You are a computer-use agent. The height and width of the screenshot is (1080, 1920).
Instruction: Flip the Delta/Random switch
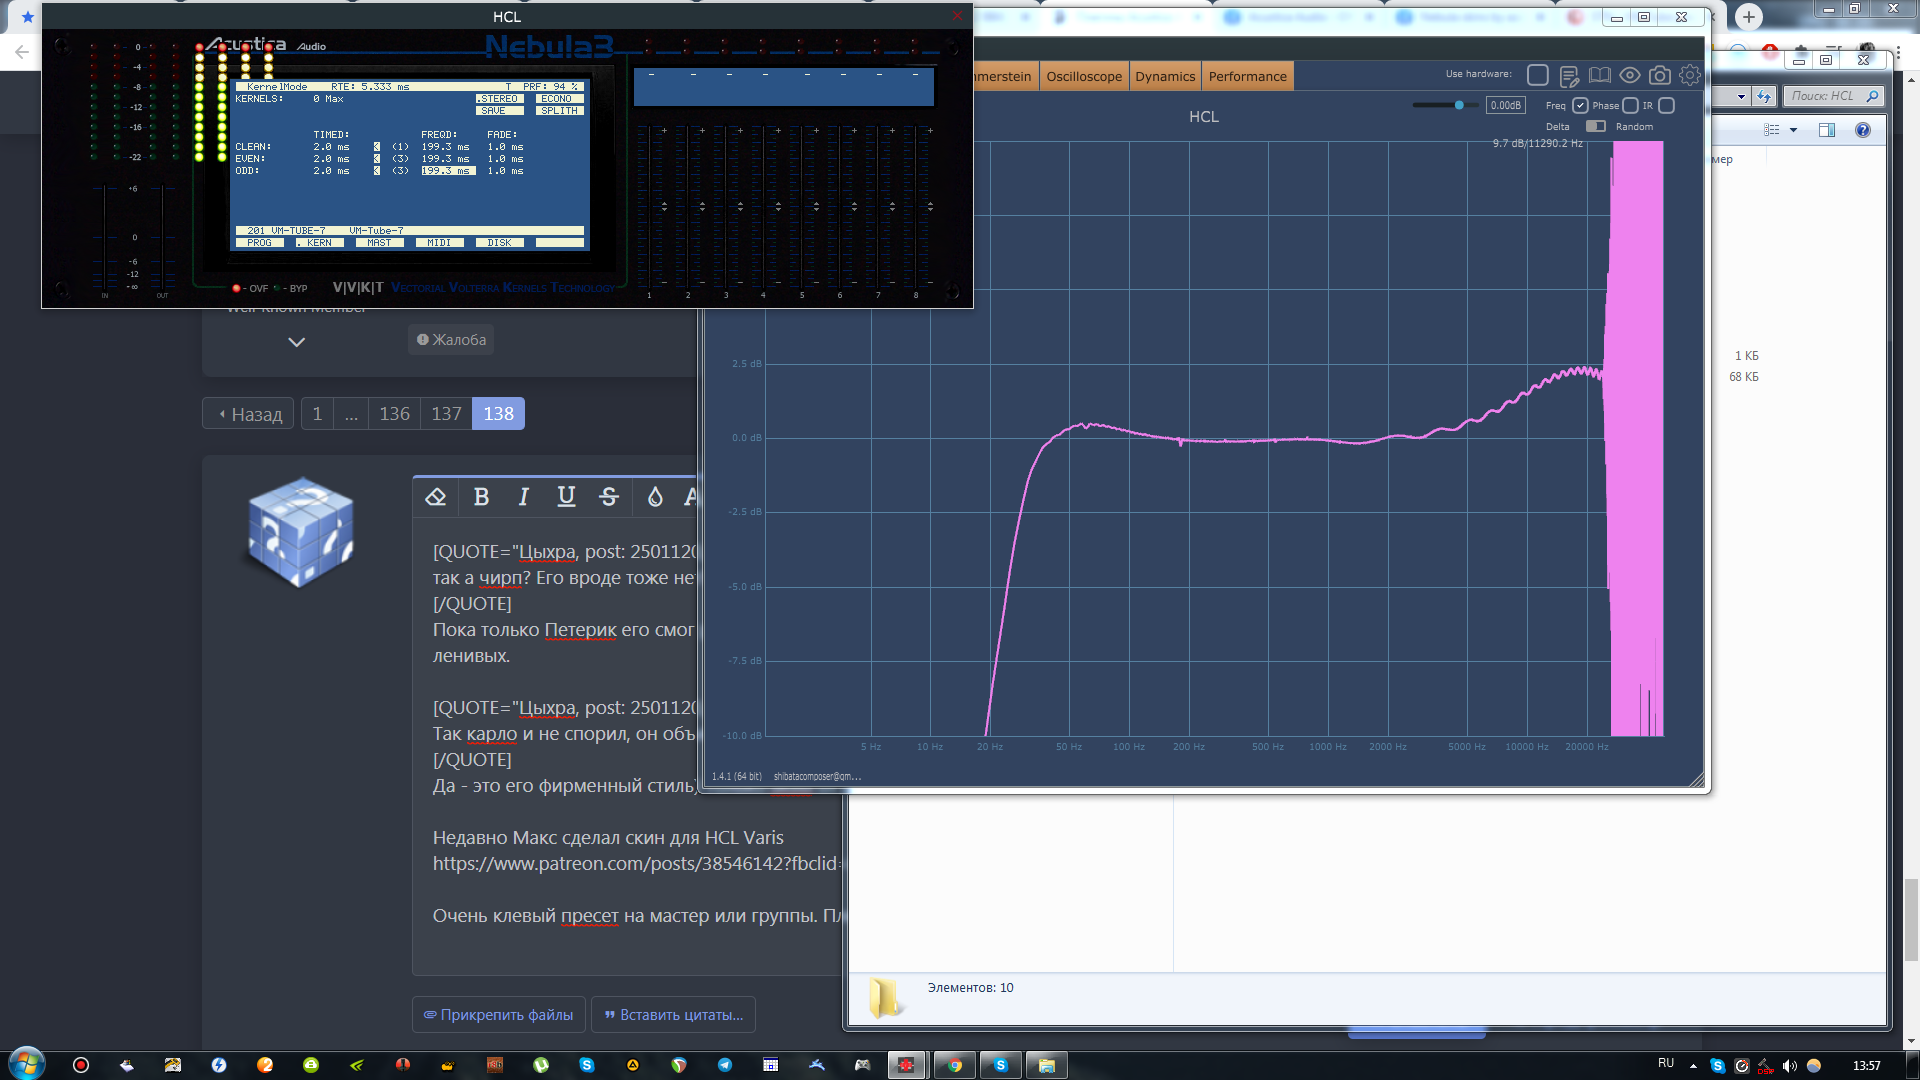(1596, 126)
